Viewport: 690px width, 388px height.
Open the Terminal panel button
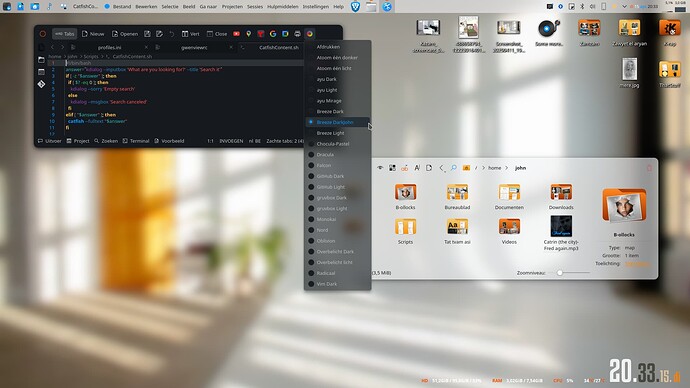click(x=136, y=141)
